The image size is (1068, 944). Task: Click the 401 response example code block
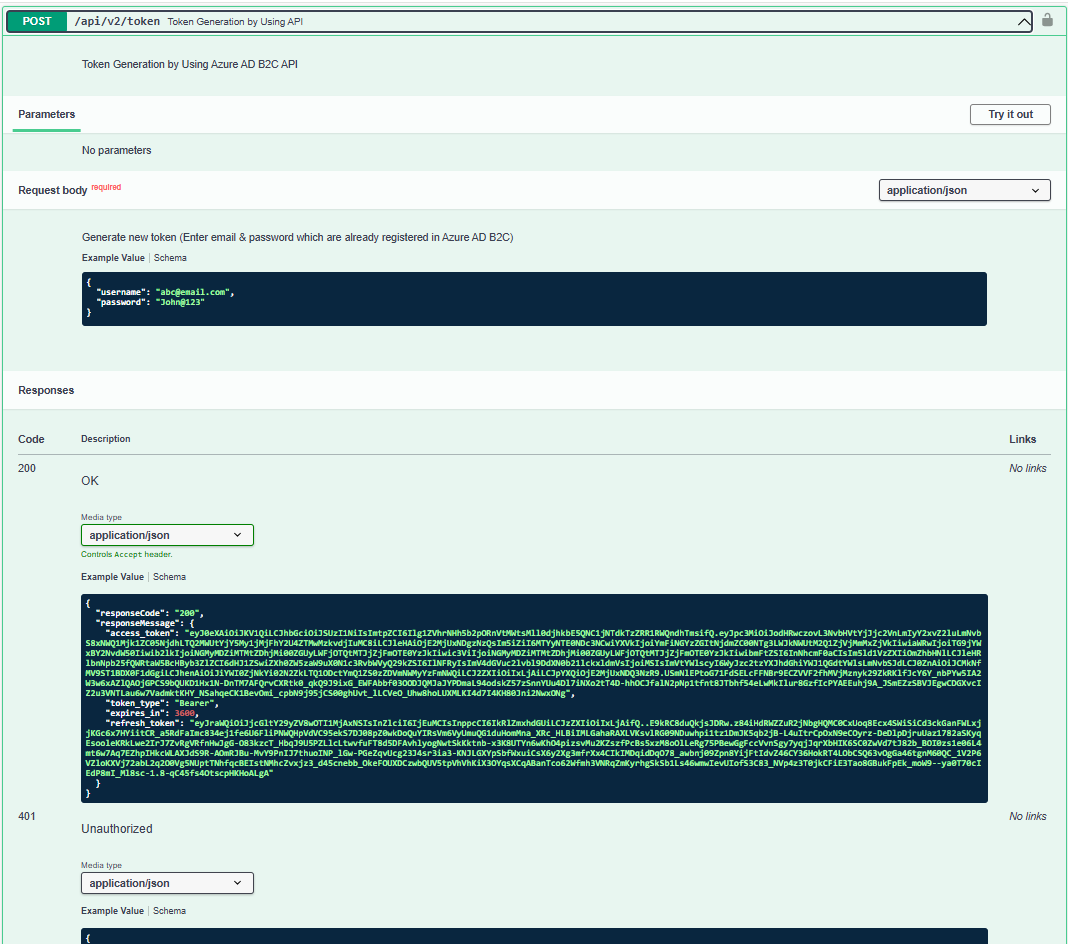533,936
